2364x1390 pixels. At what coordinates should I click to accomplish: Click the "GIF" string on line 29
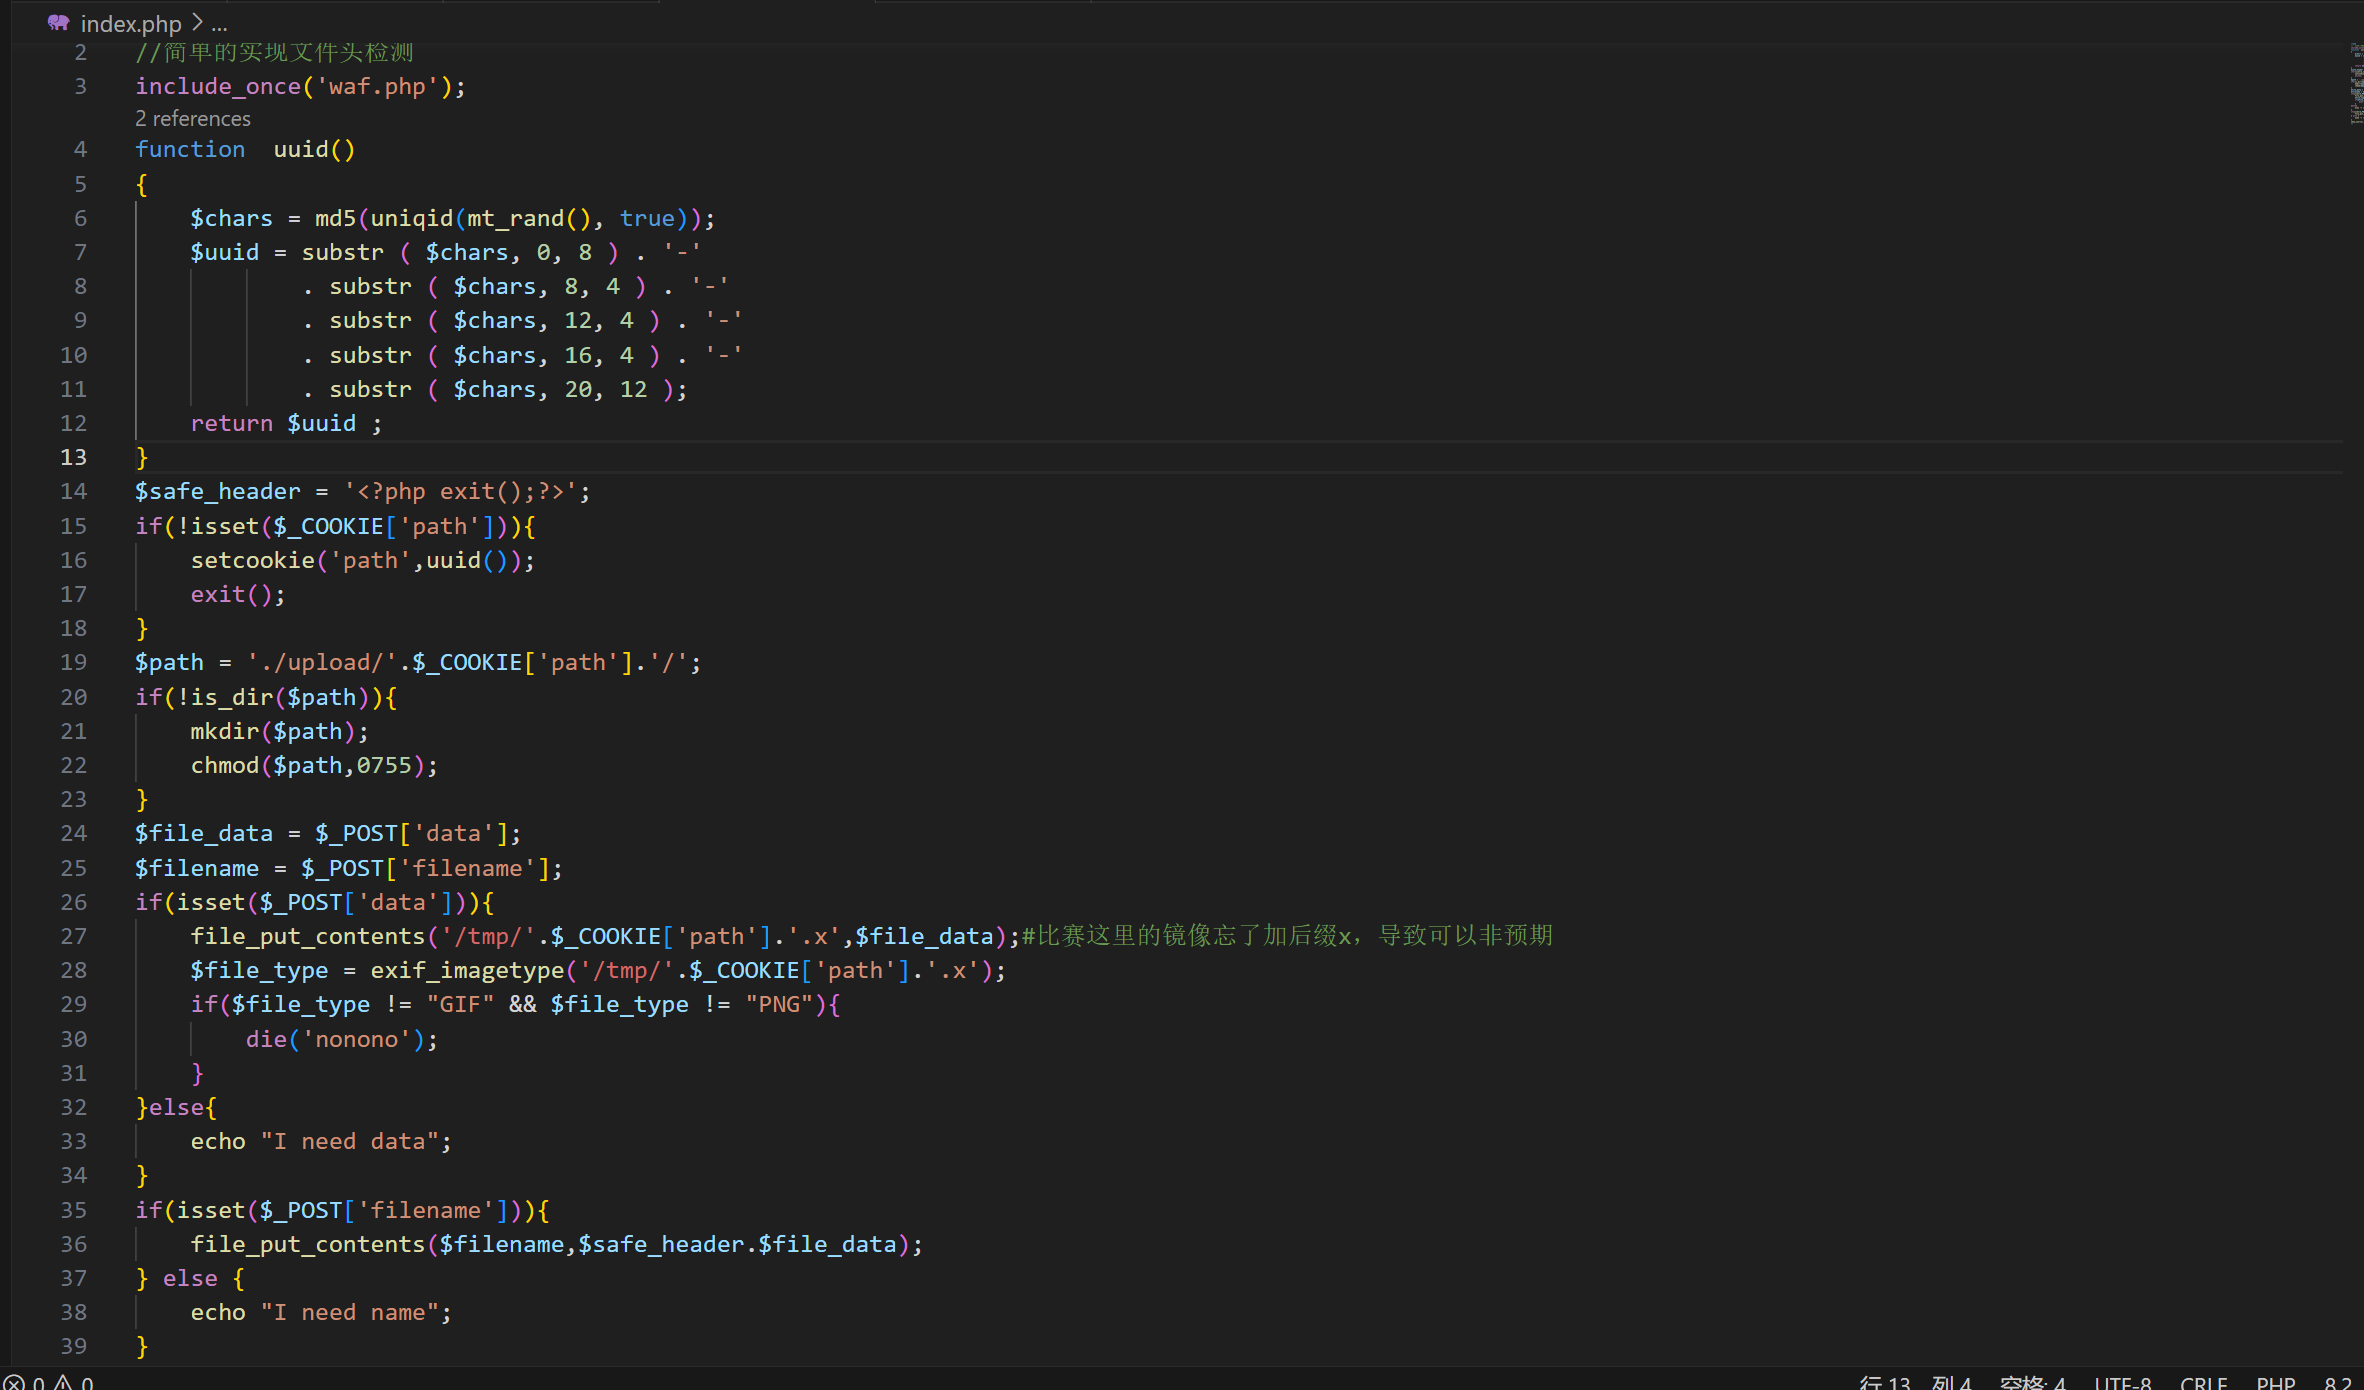pyautogui.click(x=460, y=1004)
